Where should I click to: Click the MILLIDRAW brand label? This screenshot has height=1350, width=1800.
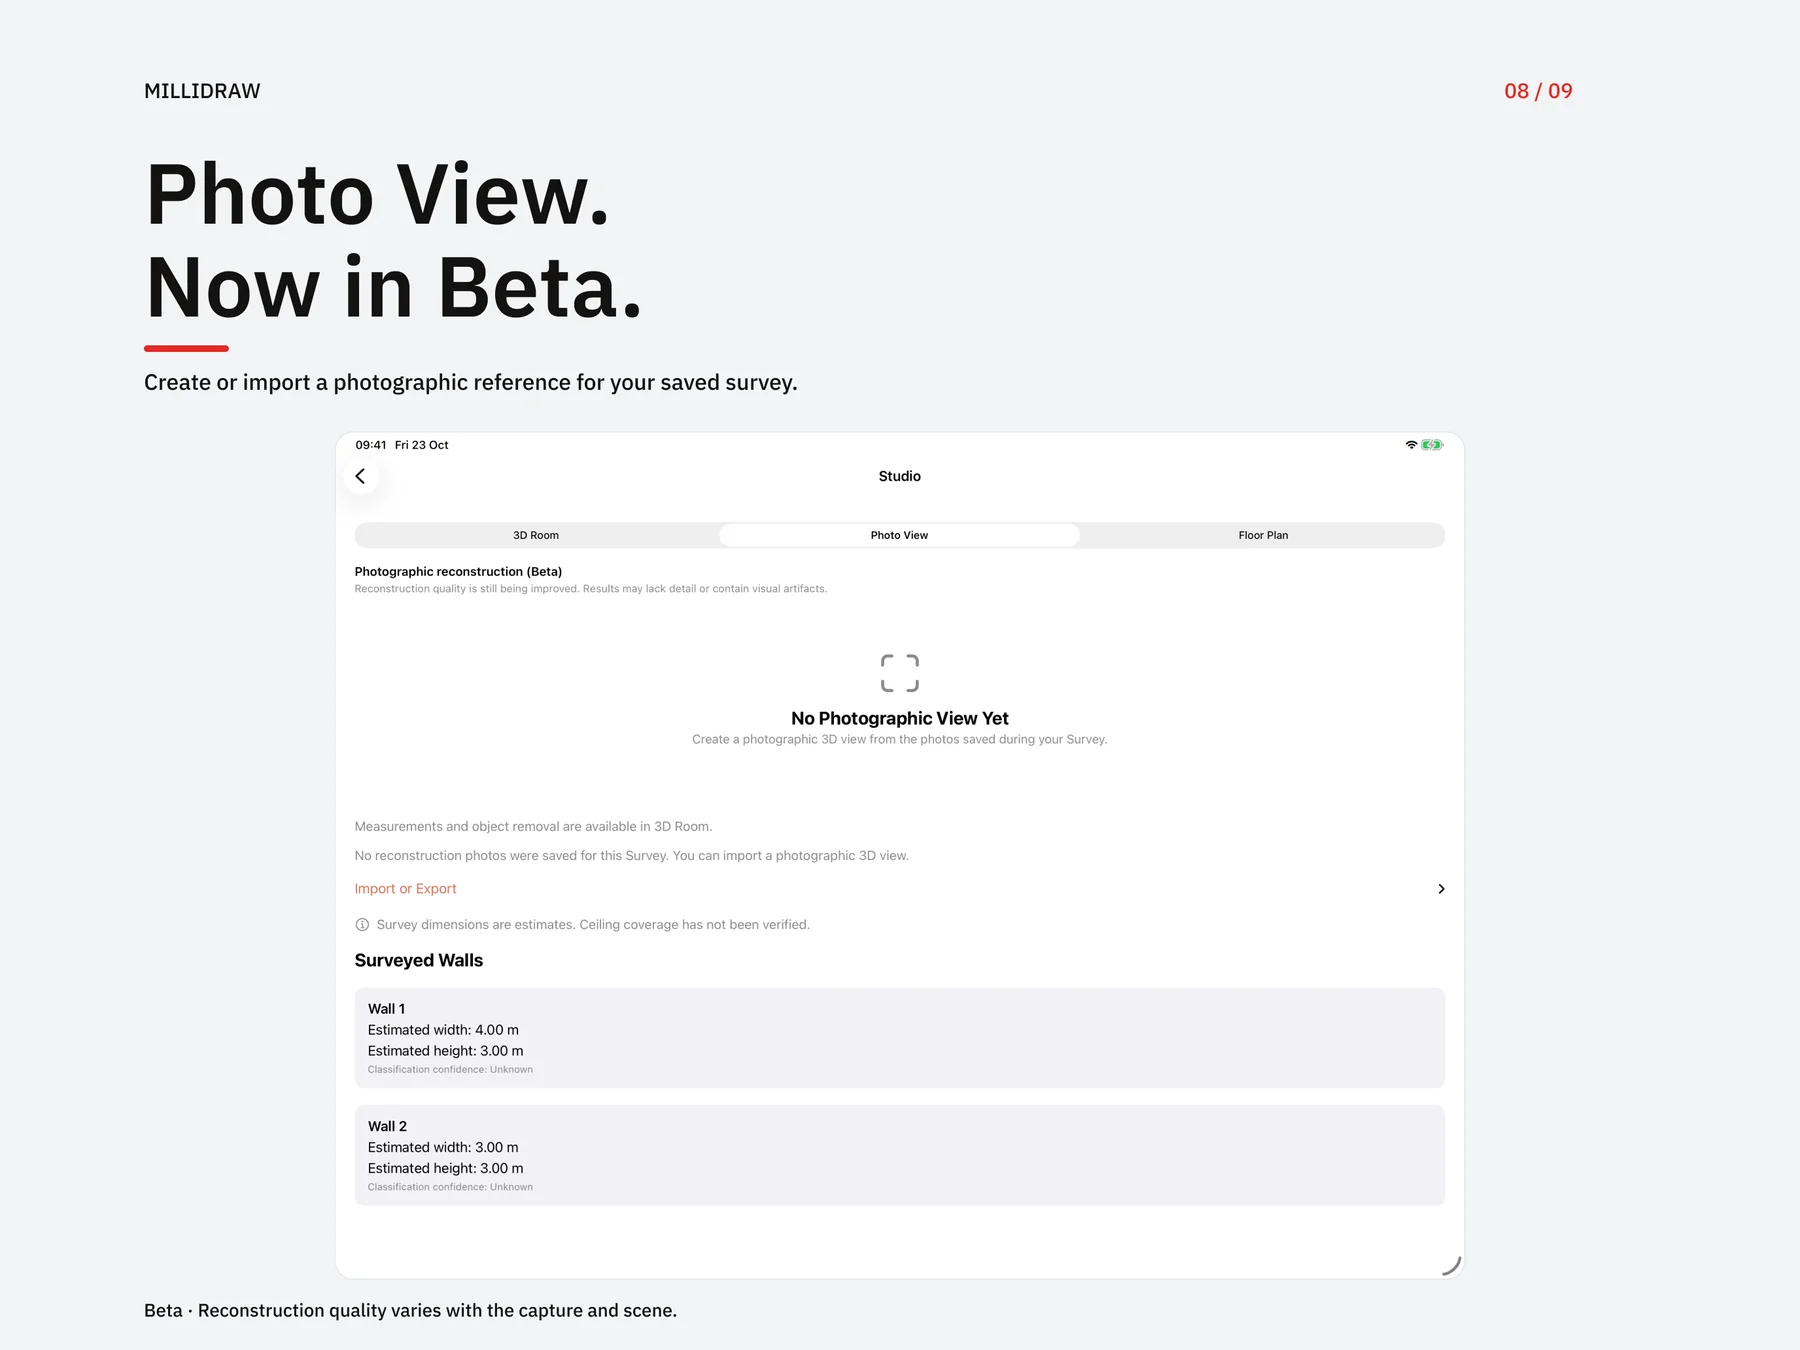pos(202,91)
